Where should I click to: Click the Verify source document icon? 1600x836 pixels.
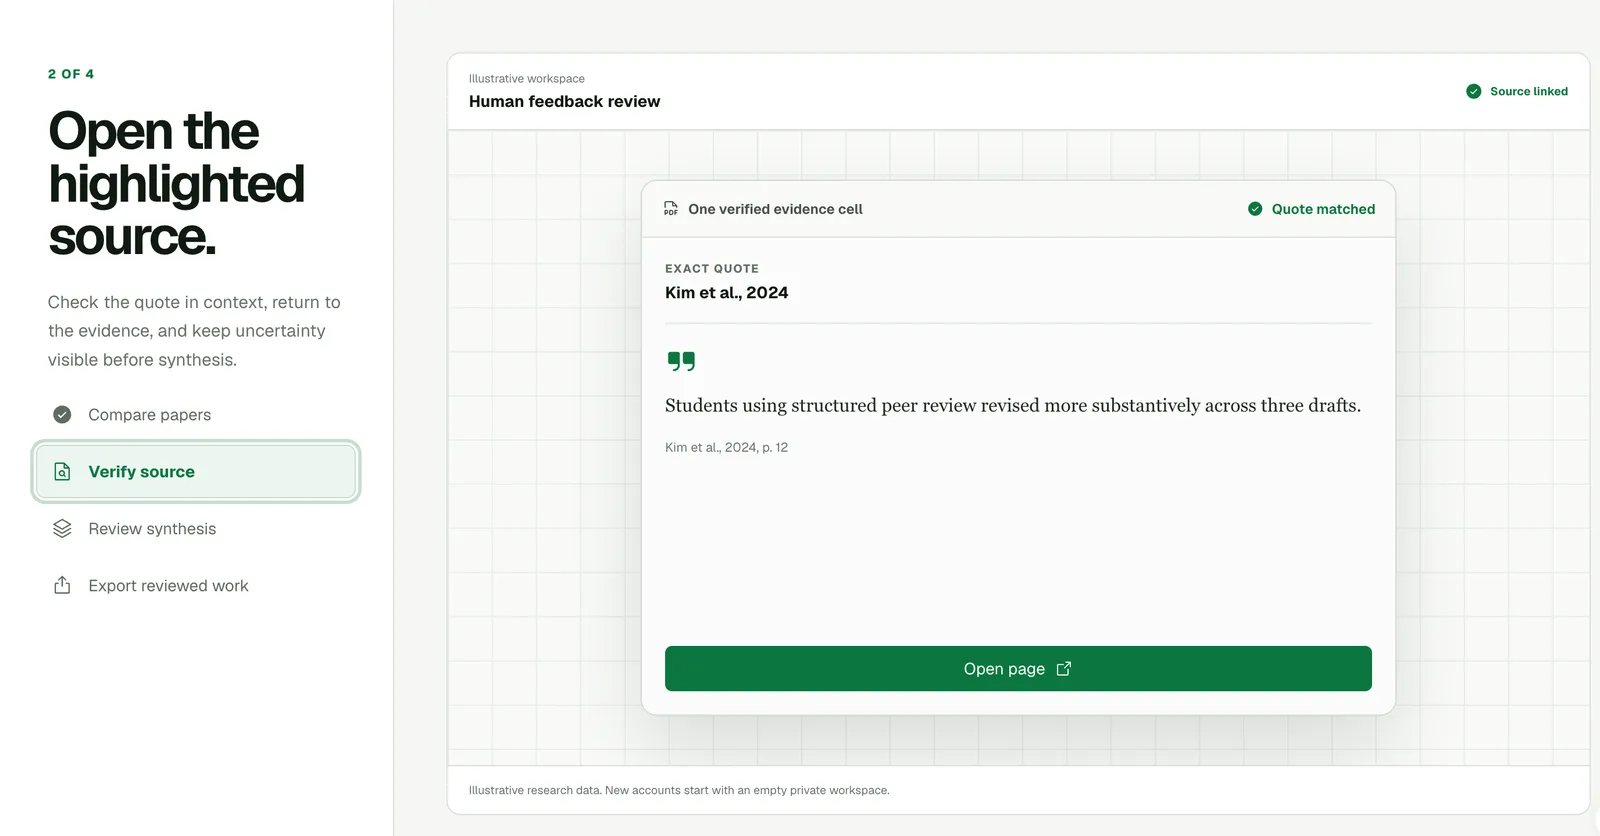[x=62, y=471]
